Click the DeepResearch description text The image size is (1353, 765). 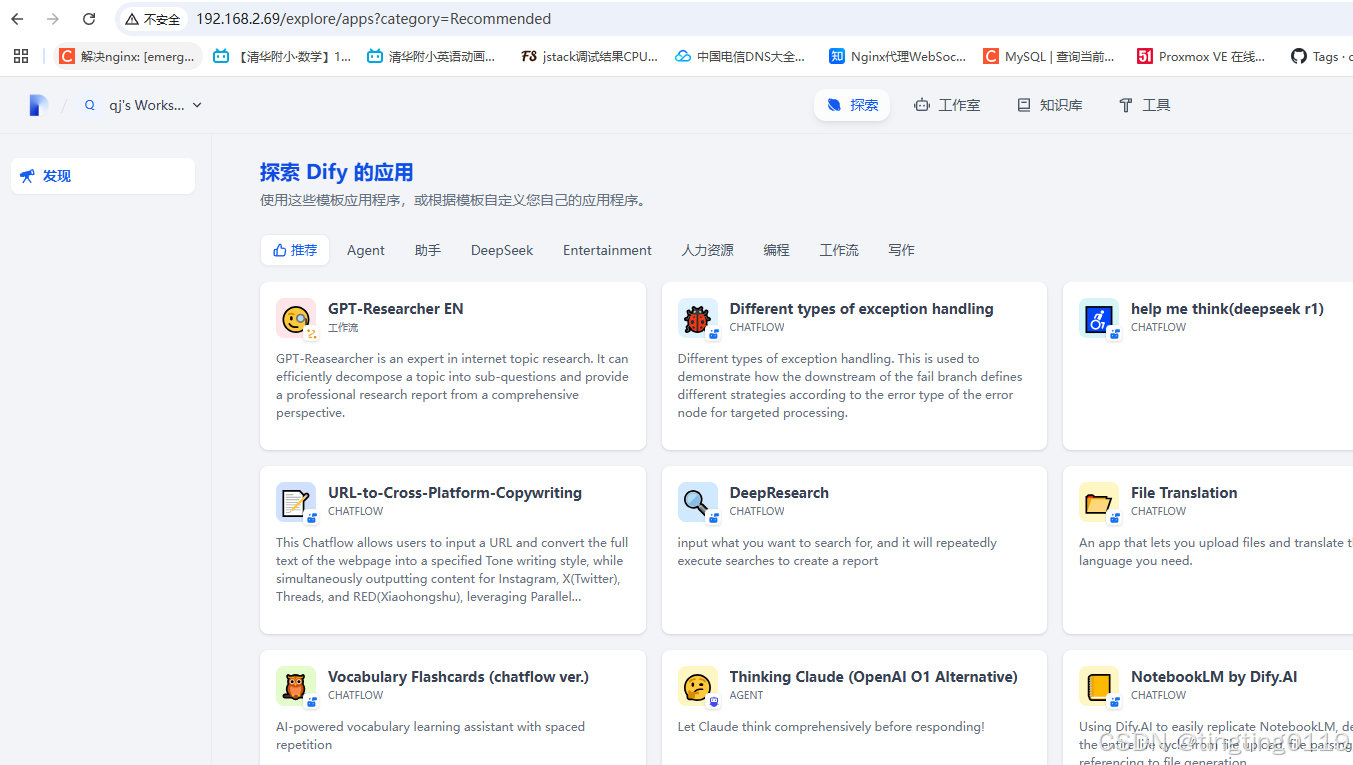[x=837, y=552]
